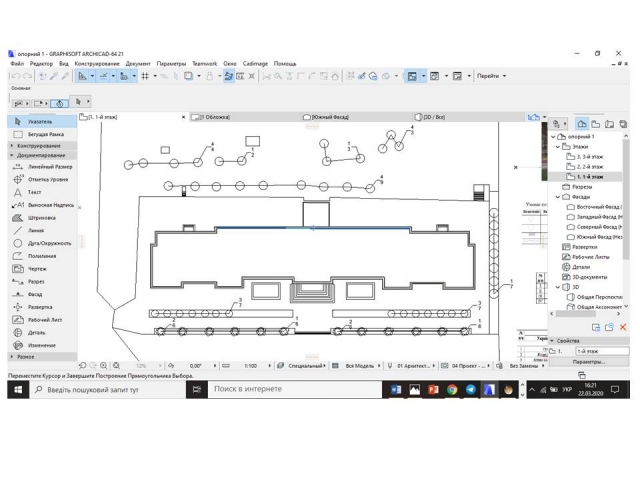Choose the Линейный Размер dimension tool
This screenshot has height=480, width=640.
48,167
